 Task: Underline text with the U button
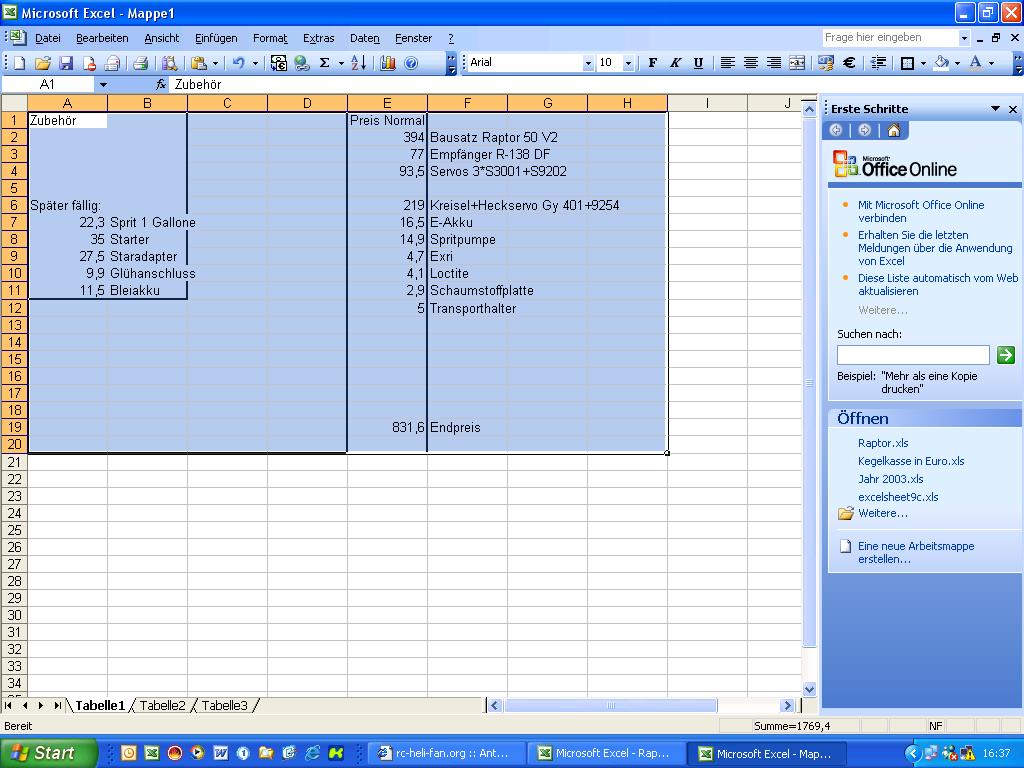click(698, 63)
